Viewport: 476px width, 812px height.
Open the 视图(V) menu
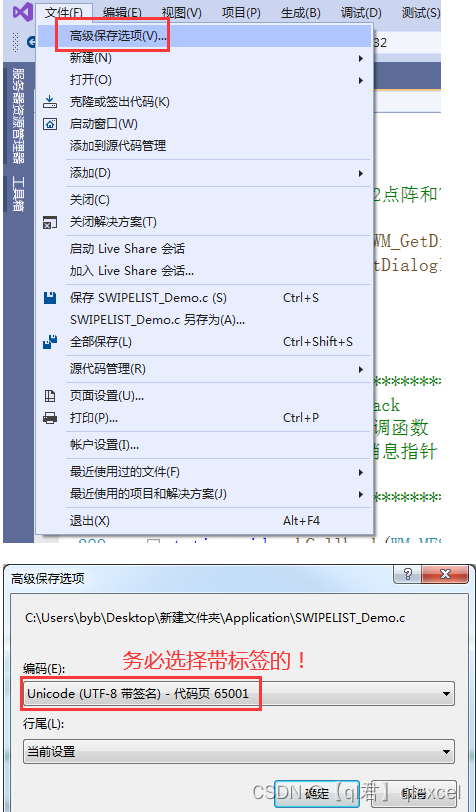click(181, 12)
